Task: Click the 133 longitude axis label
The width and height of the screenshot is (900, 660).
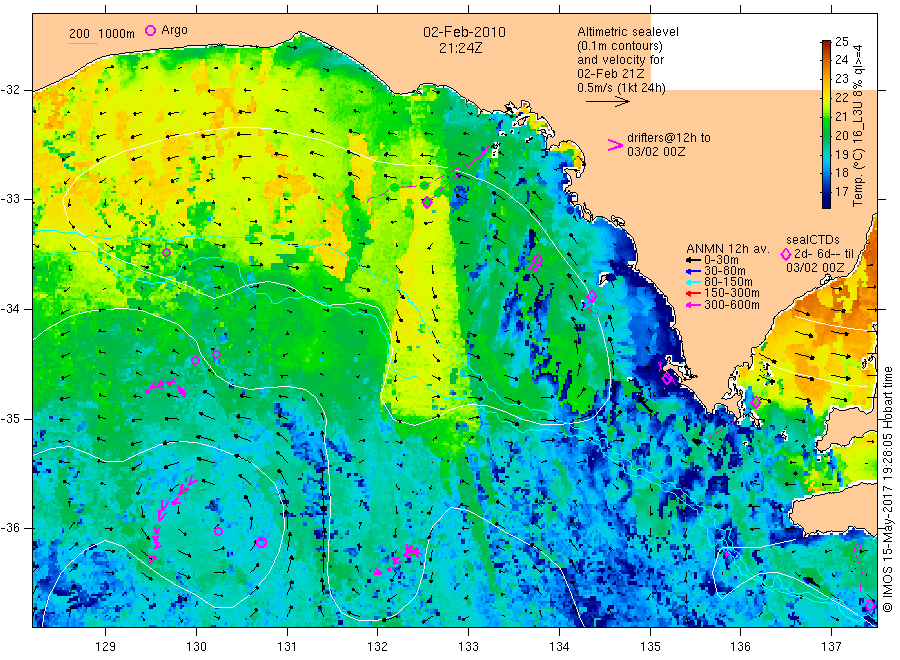Action: click(468, 647)
